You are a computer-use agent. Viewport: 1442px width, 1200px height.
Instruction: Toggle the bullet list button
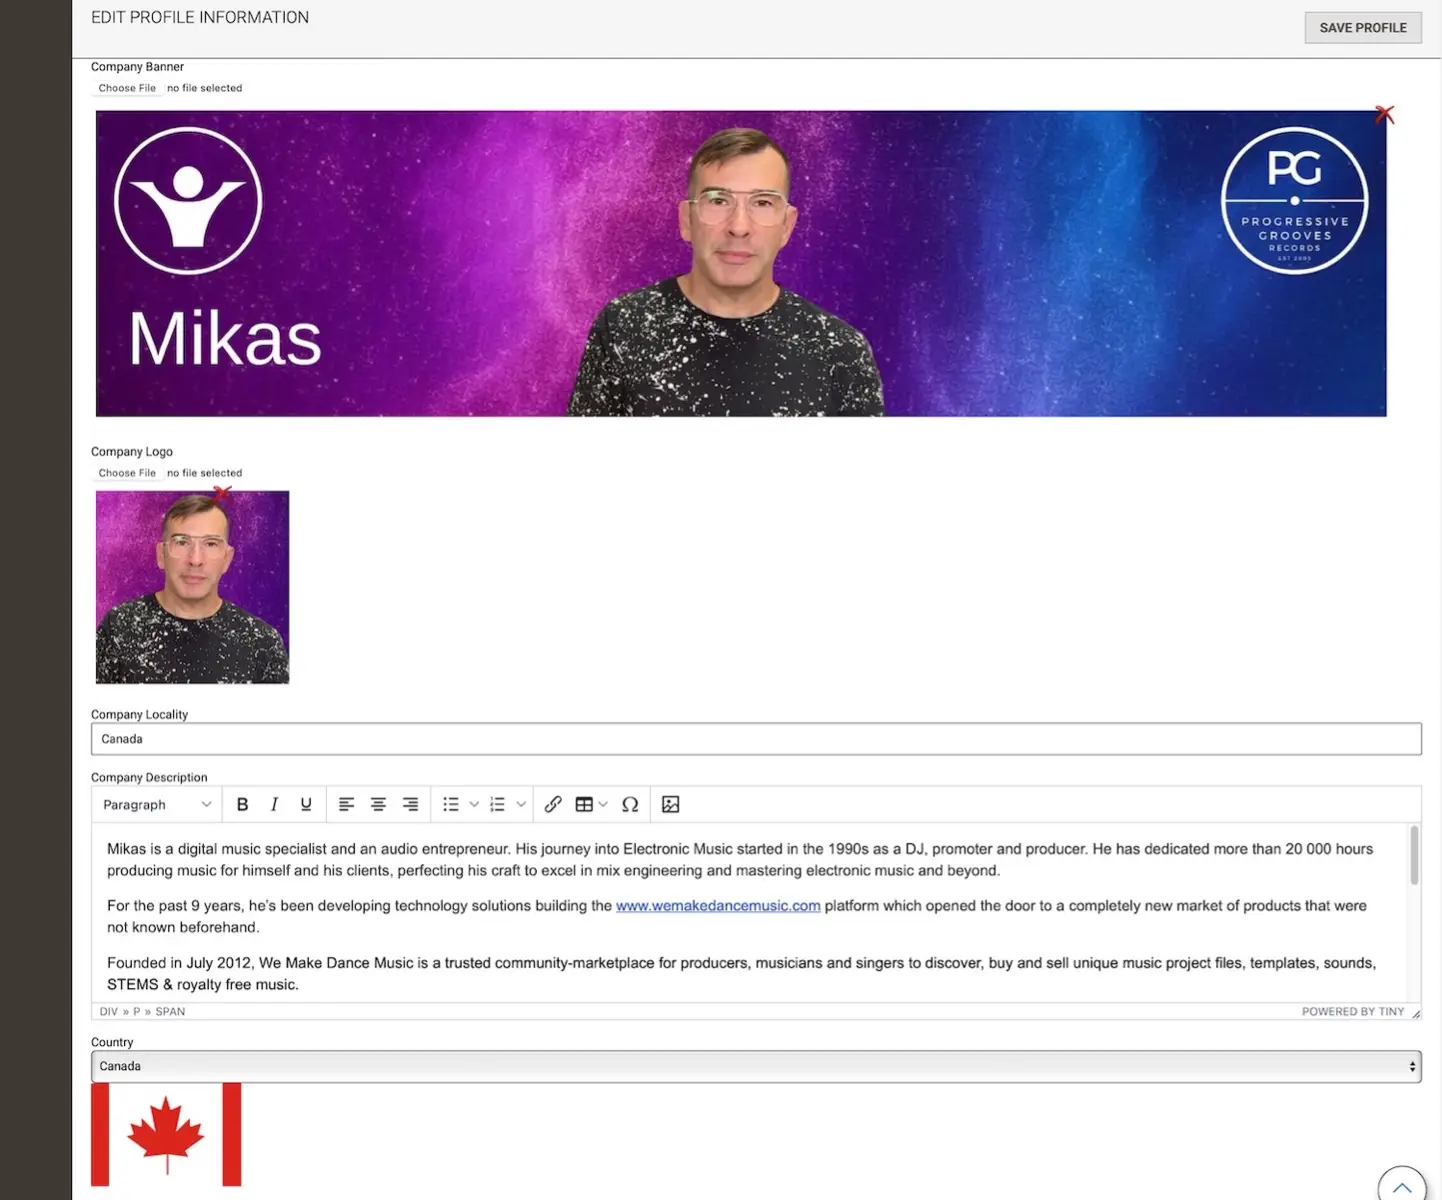pos(451,804)
